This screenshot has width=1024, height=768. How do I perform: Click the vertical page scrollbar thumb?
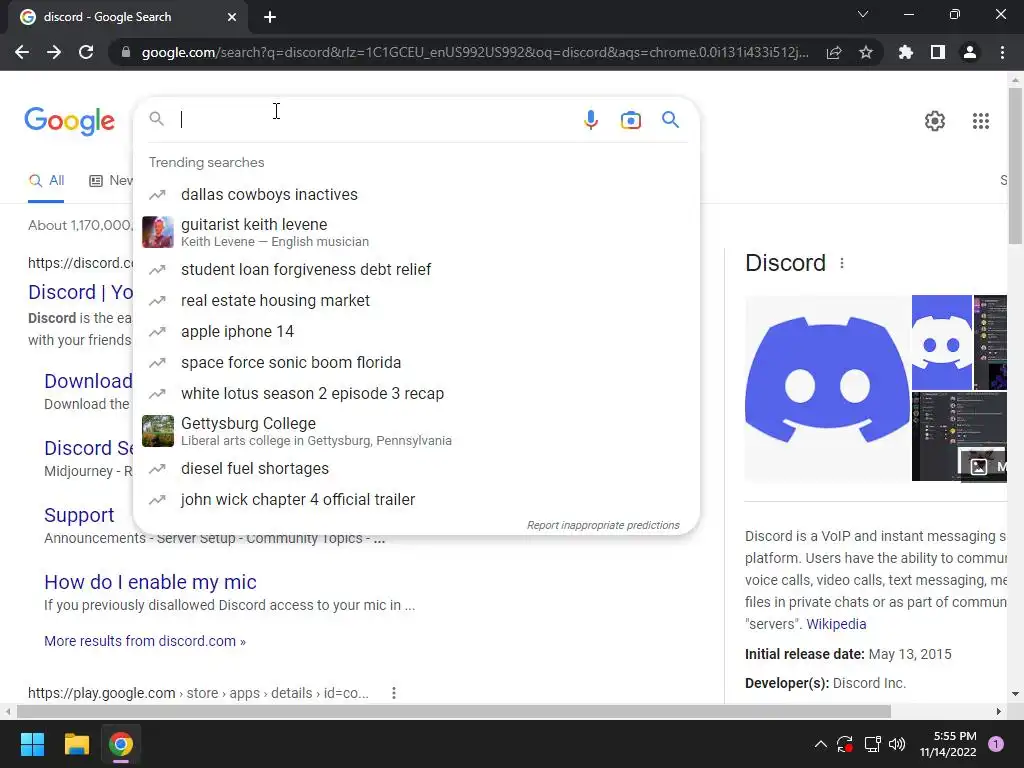[1015, 166]
